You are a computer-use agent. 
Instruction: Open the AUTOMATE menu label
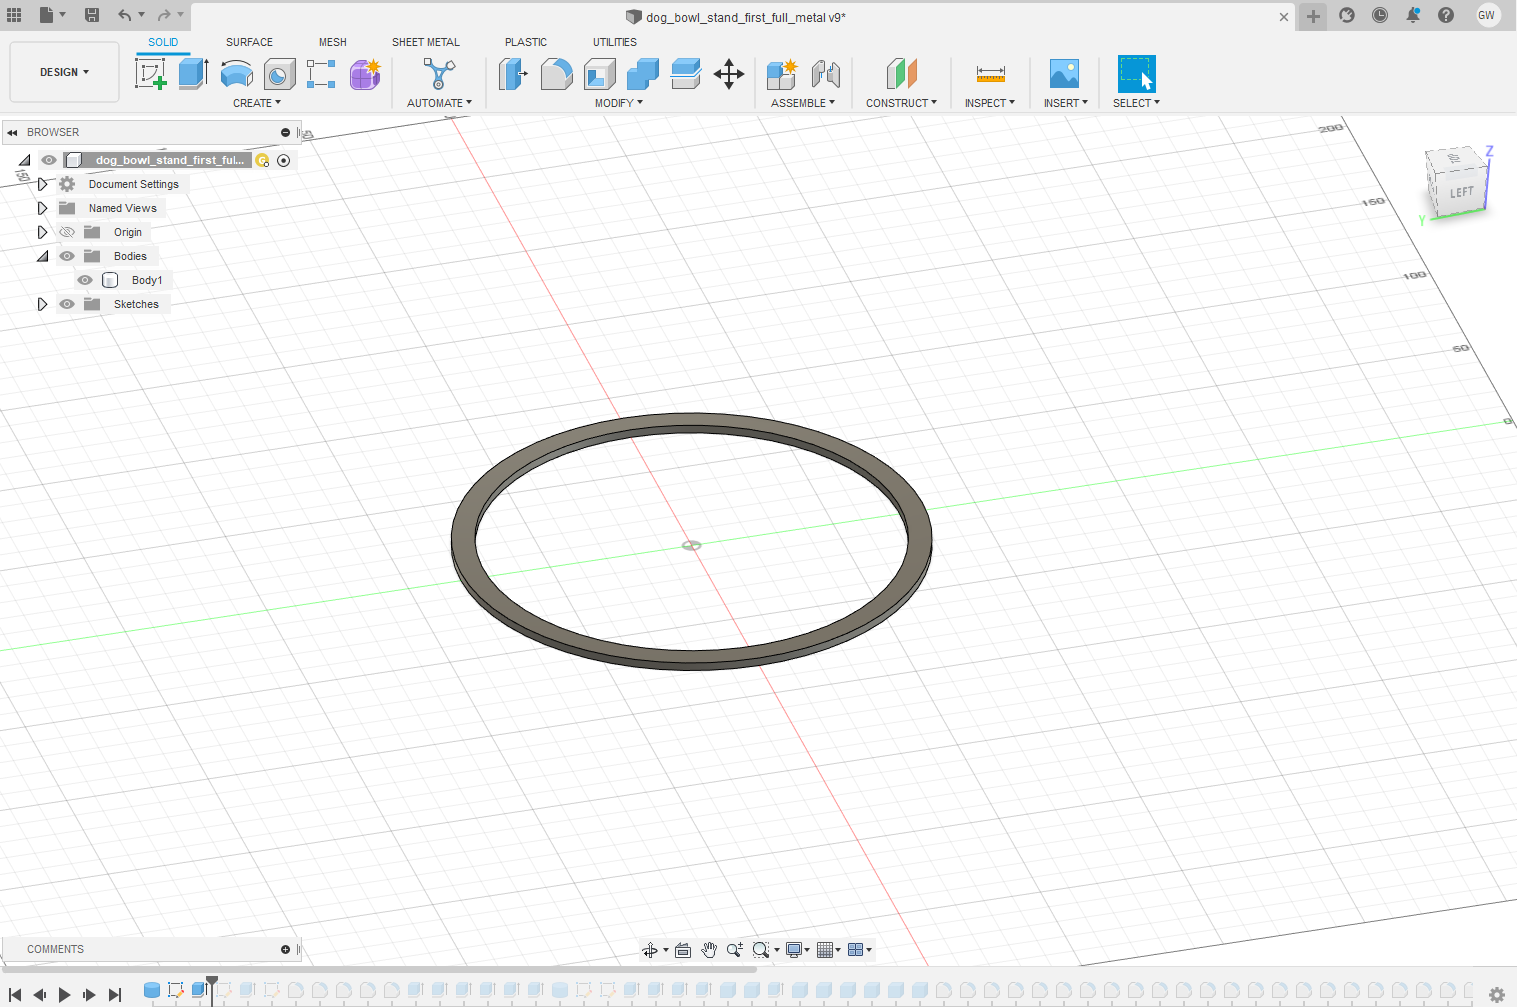point(439,103)
